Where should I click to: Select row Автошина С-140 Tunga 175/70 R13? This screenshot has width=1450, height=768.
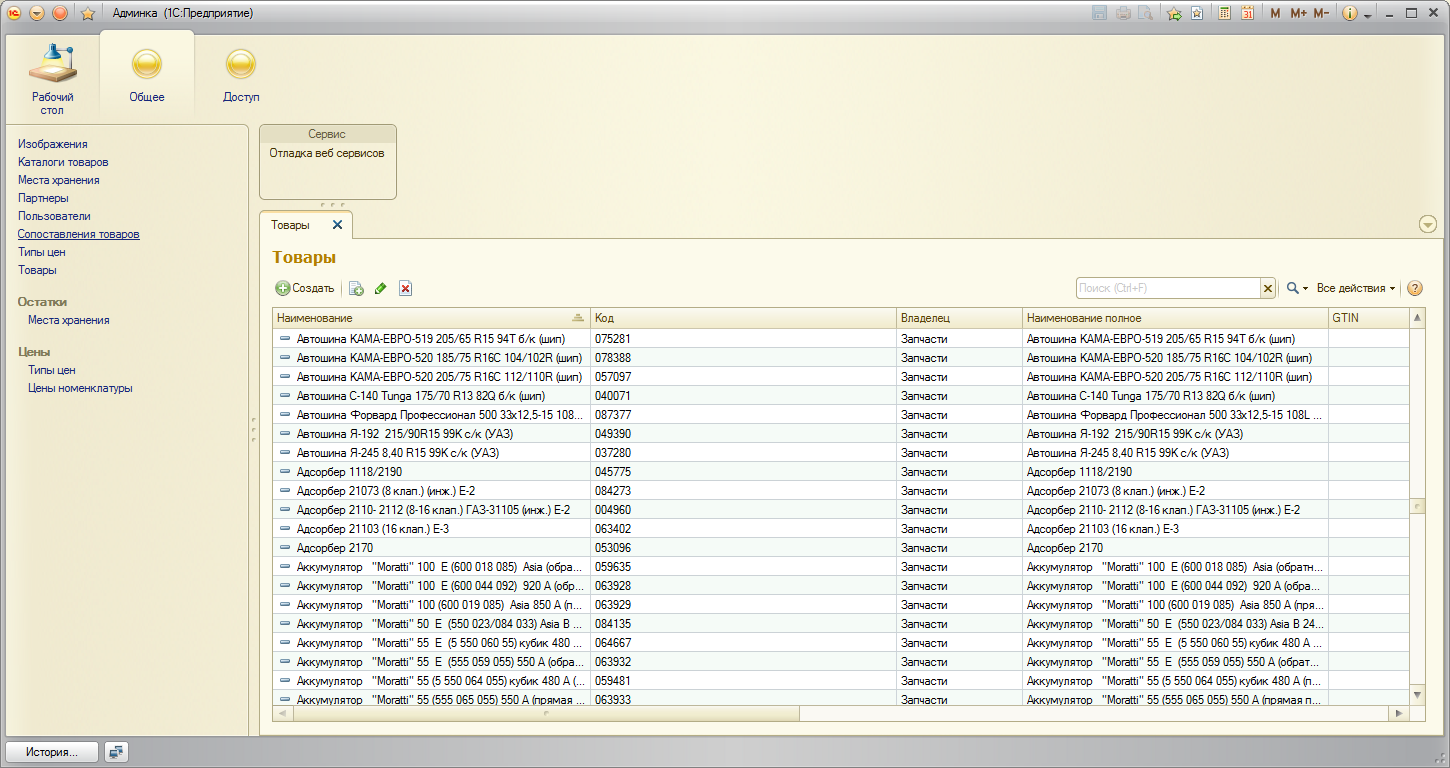[x=841, y=396]
